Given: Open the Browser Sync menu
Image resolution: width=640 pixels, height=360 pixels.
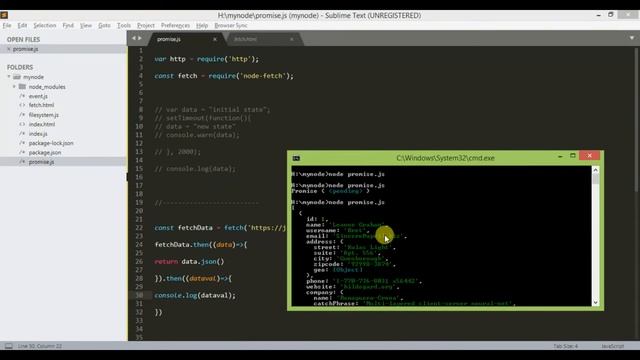Looking at the screenshot, I should tap(231, 25).
